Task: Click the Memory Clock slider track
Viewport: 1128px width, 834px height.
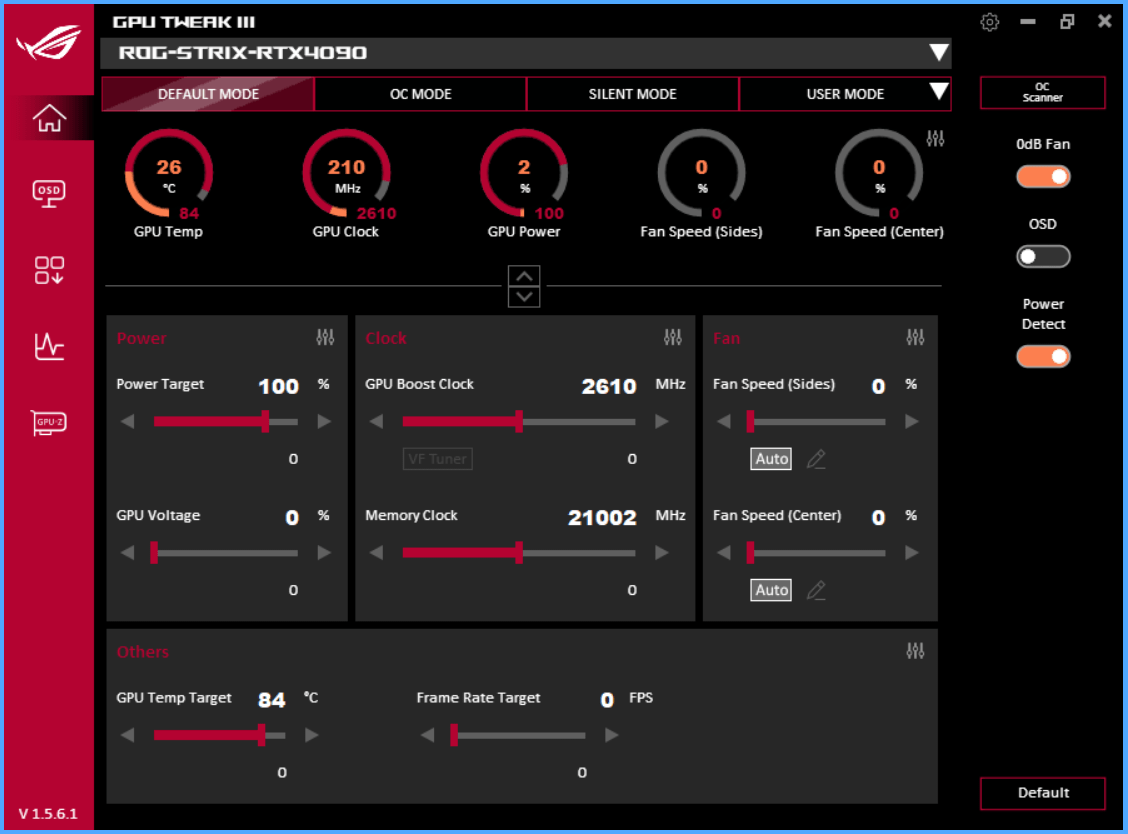Action: pos(519,553)
